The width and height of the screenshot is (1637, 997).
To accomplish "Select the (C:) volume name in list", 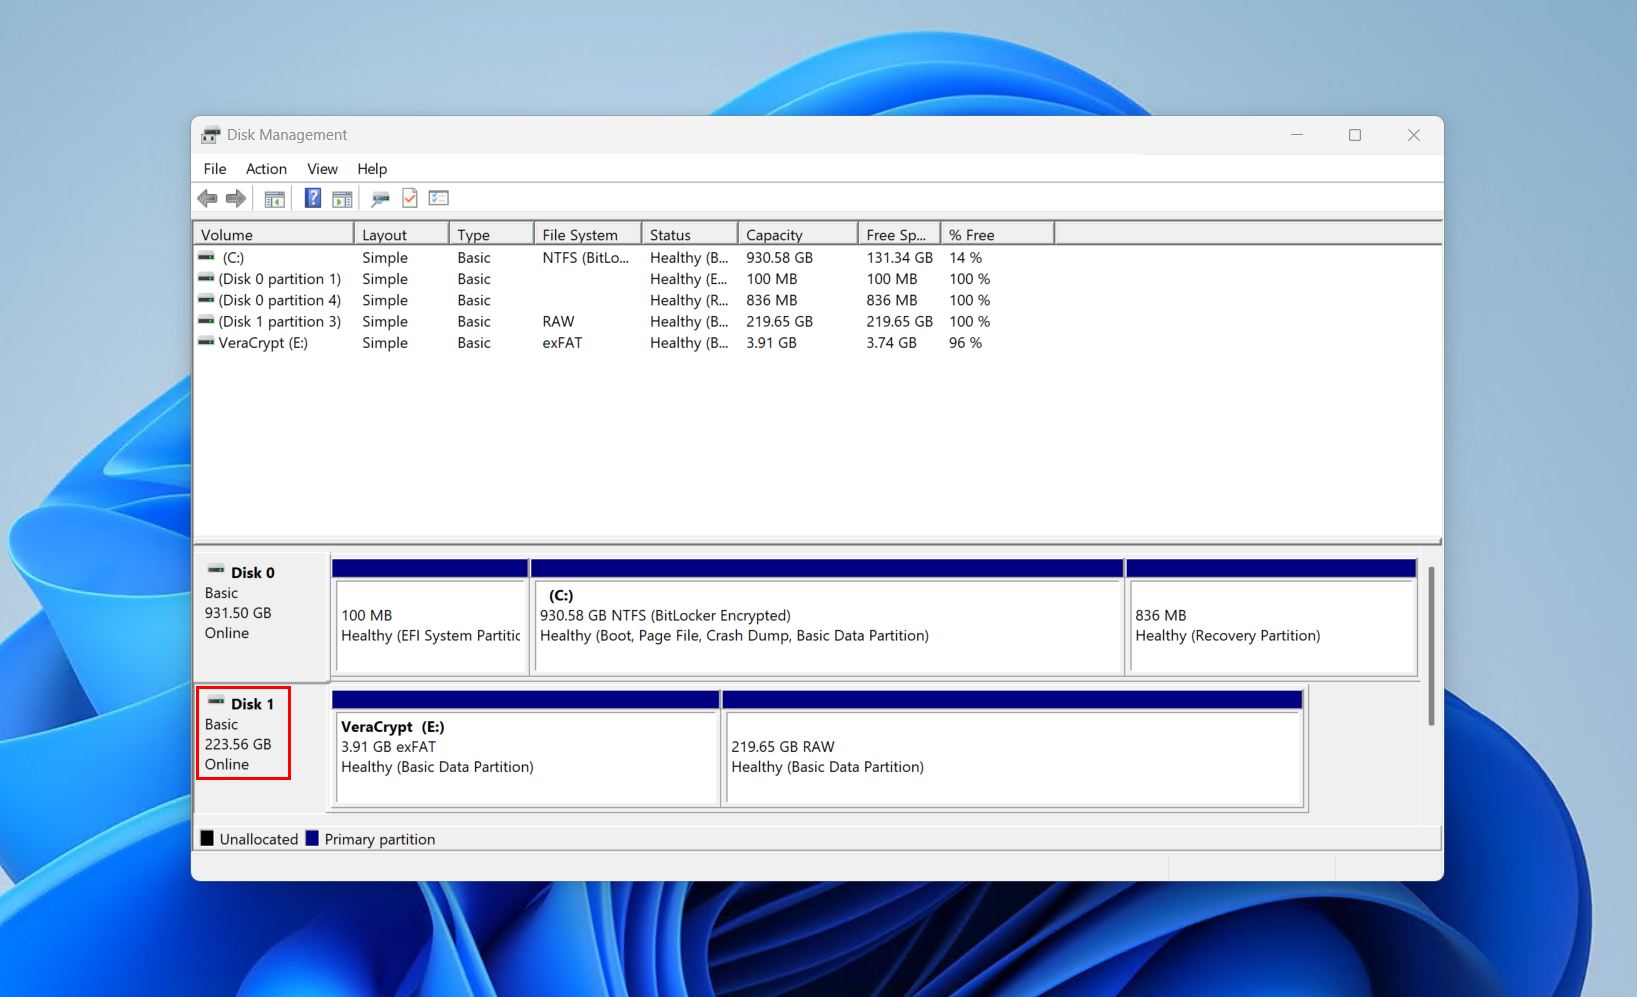I will click(x=233, y=258).
